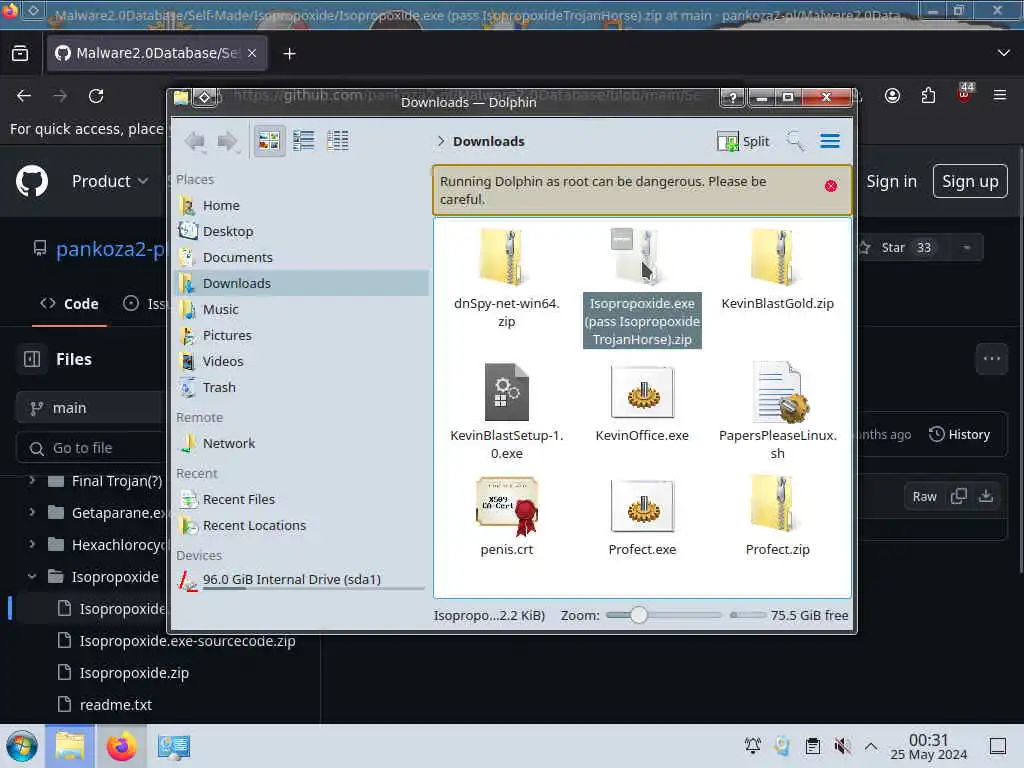Deselect Isopropoxide zip via minus marker
Viewport: 1024px width, 768px height.
click(x=622, y=238)
